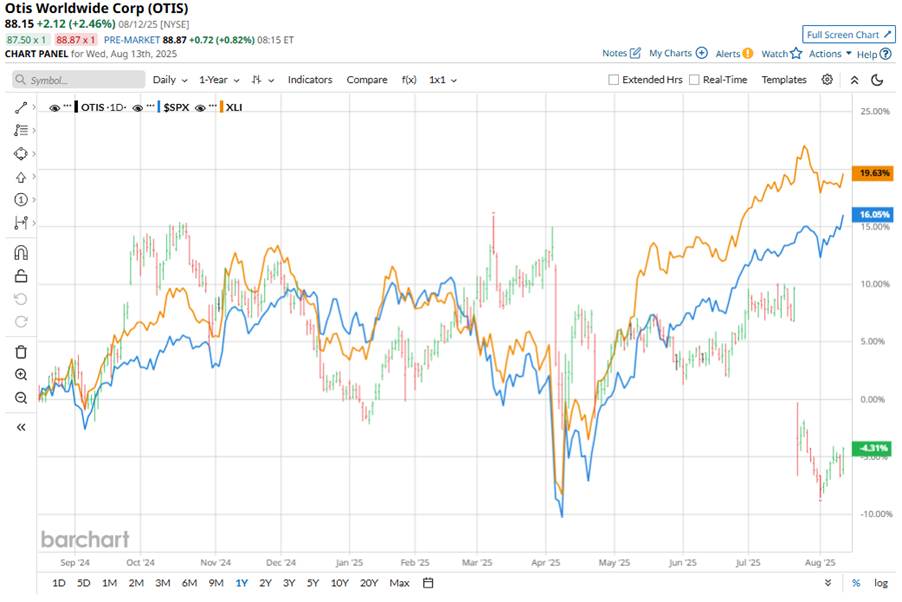The image size is (902, 602).
Task: Click the blue $SPX 16.05% price label
Action: (873, 215)
